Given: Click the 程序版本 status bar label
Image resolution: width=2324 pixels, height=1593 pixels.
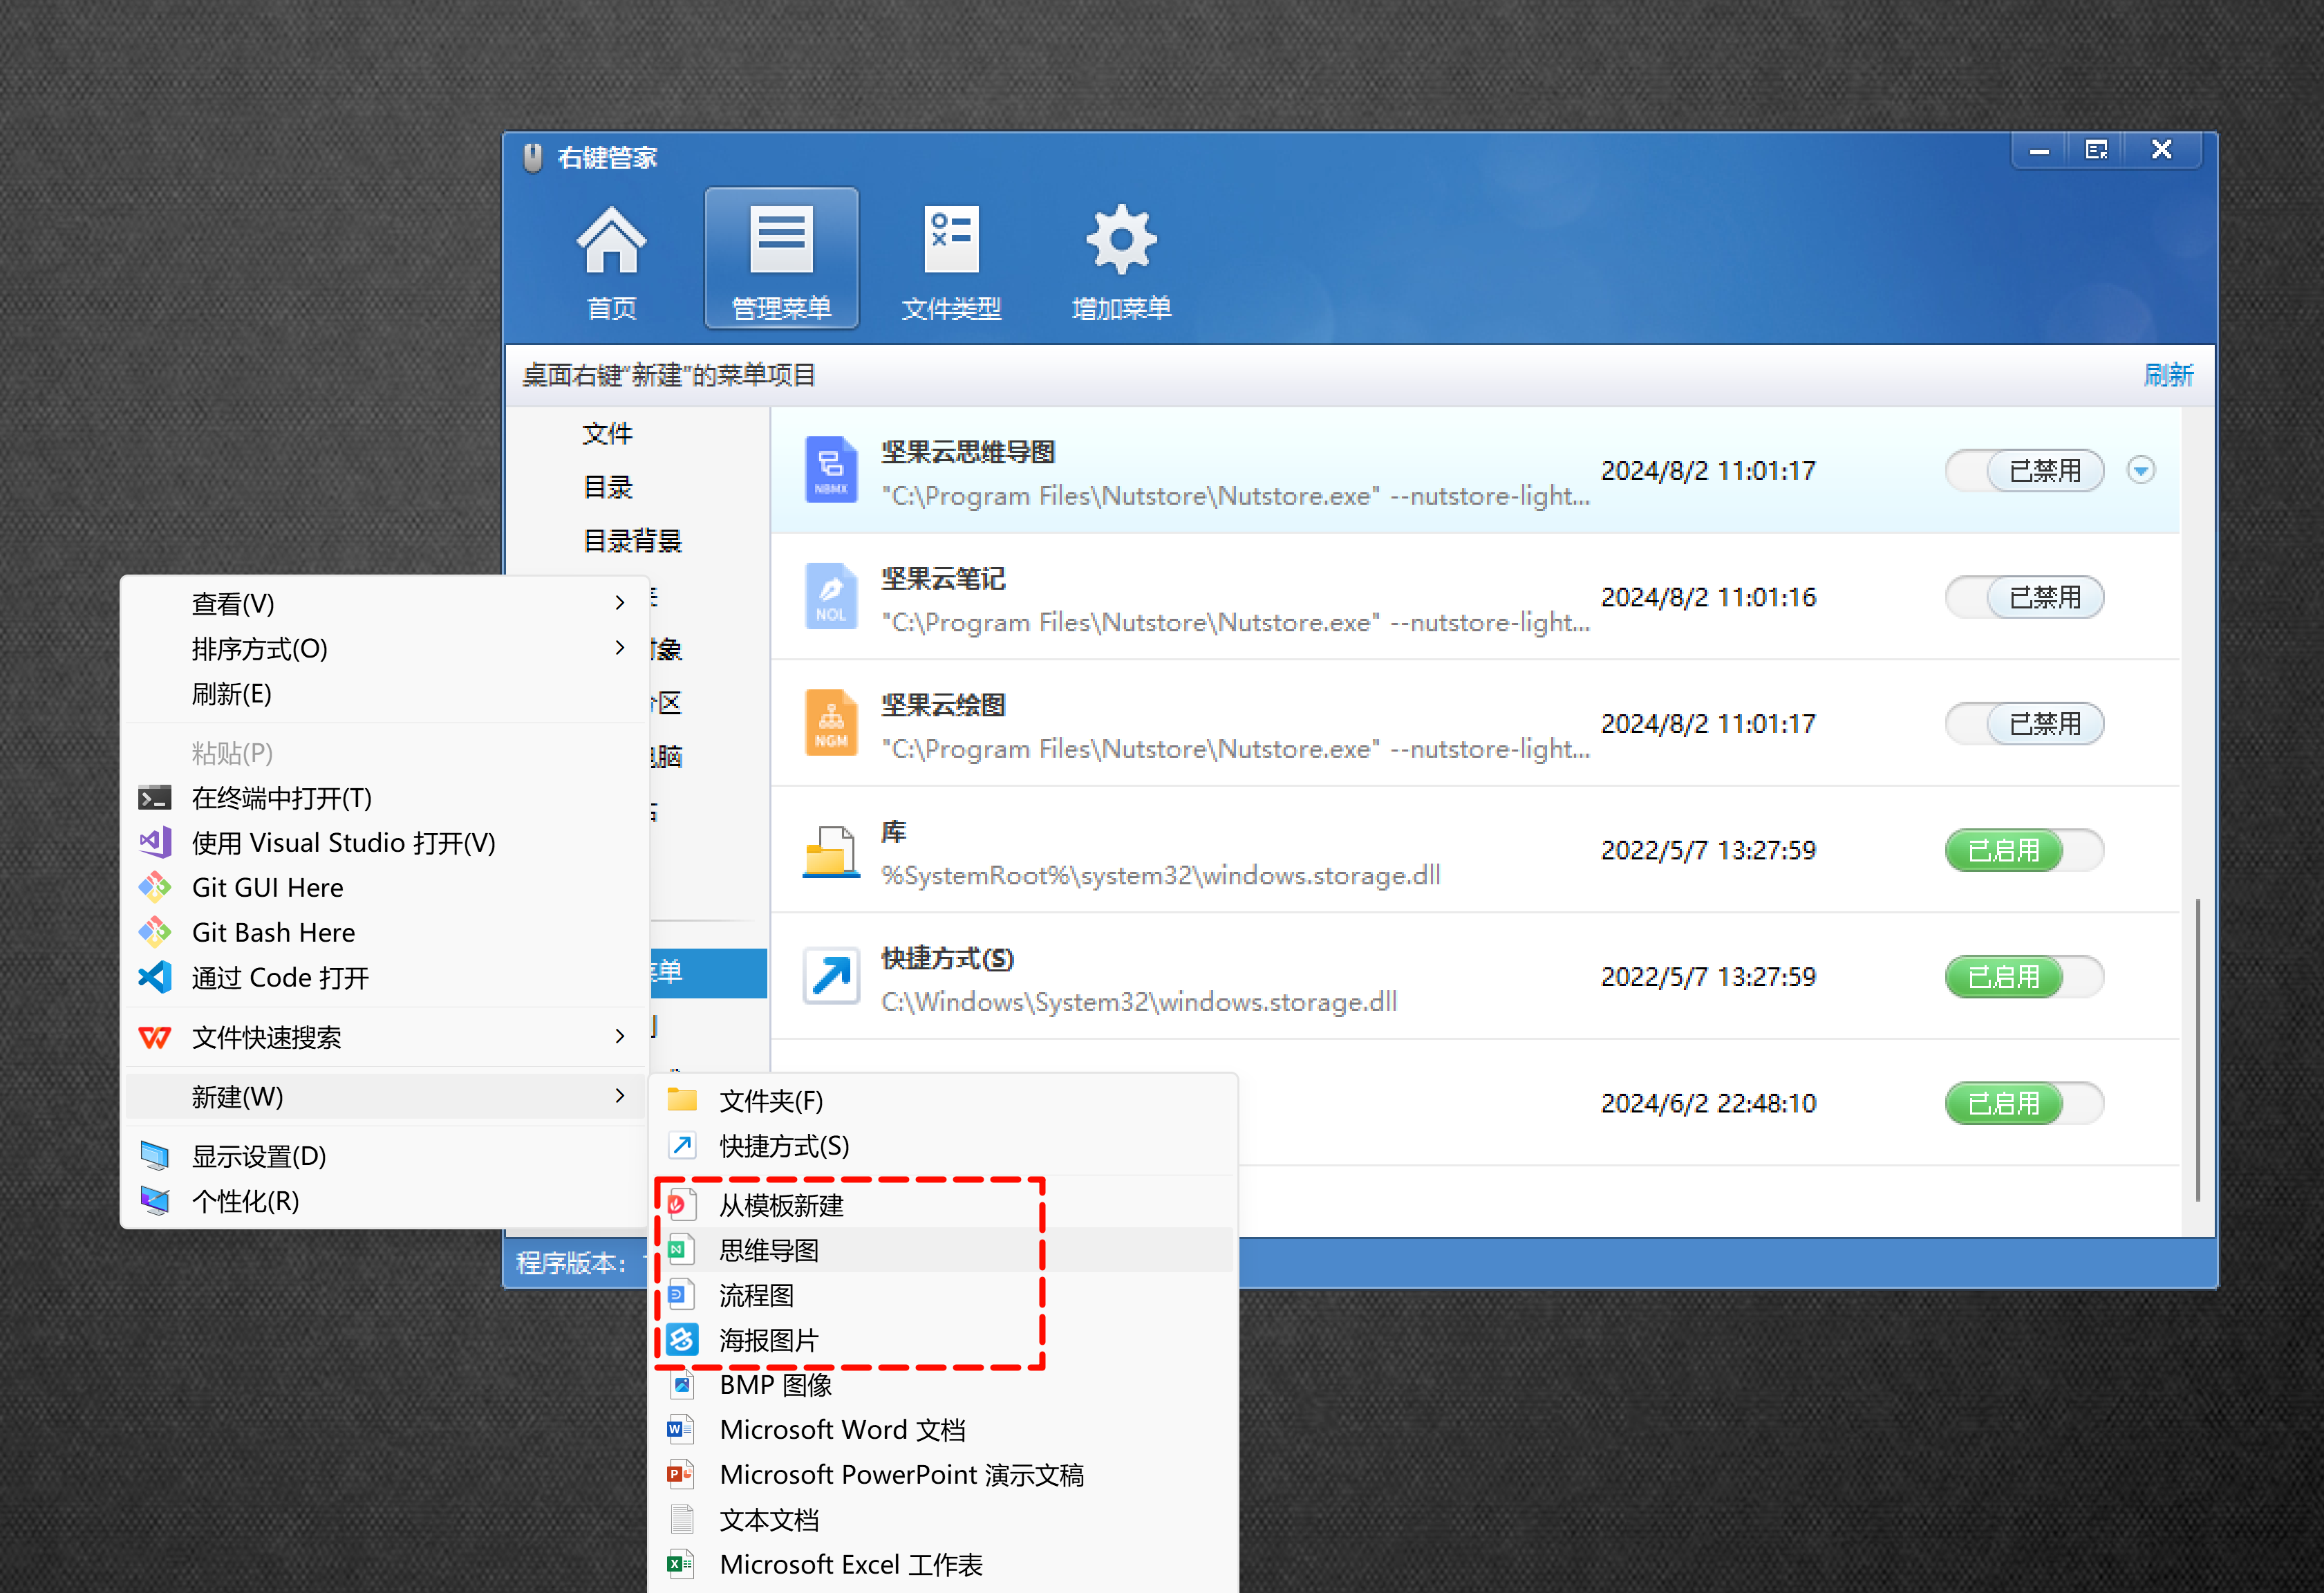Looking at the screenshot, I should coord(571,1263).
